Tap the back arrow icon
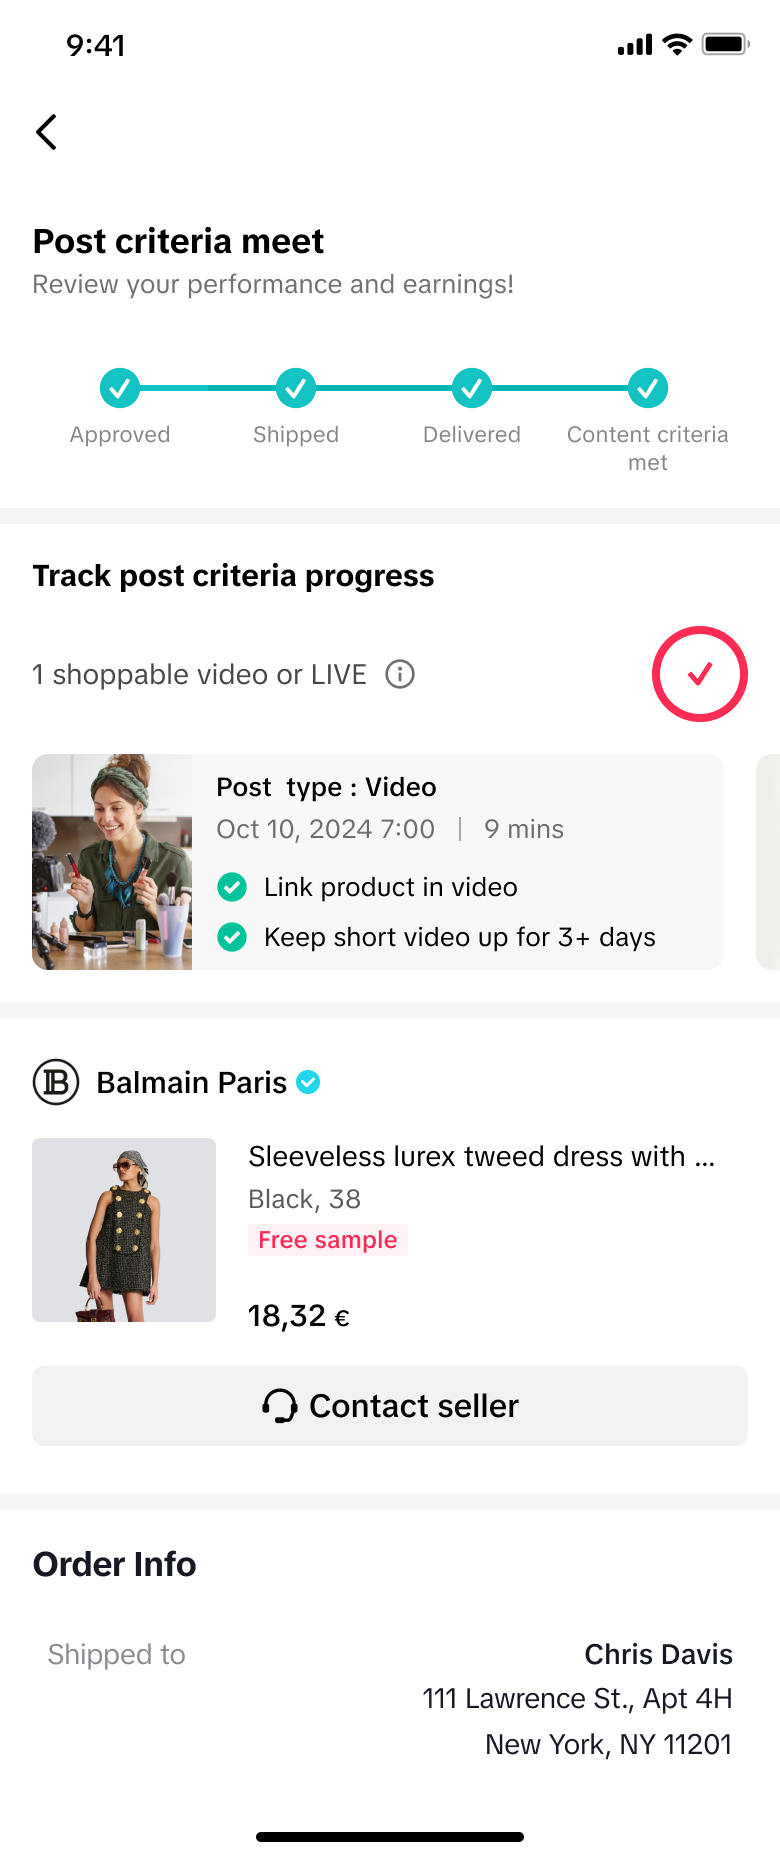The width and height of the screenshot is (780, 1860). pyautogui.click(x=46, y=132)
